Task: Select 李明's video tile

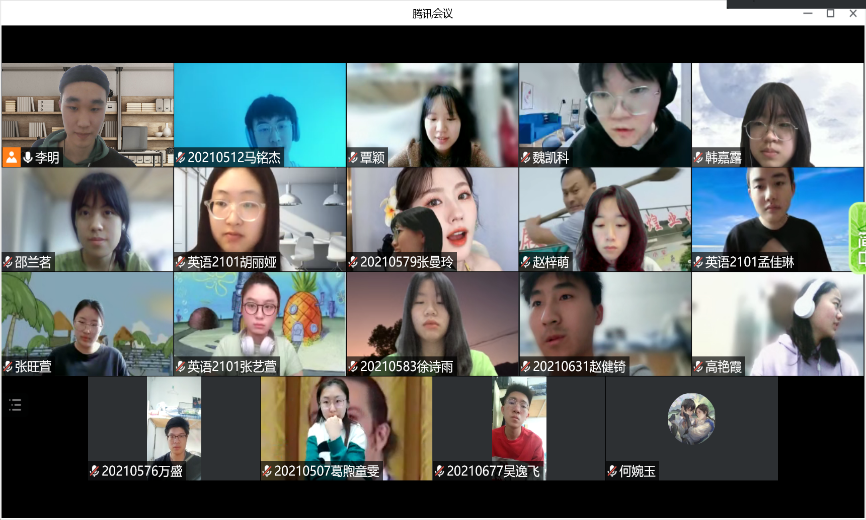Action: [87, 110]
